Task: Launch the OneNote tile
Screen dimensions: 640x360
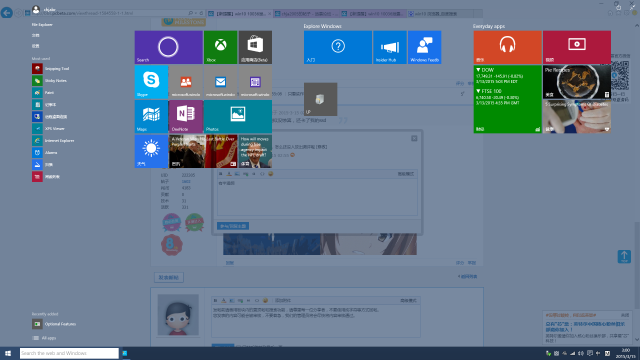Action: coord(186,117)
